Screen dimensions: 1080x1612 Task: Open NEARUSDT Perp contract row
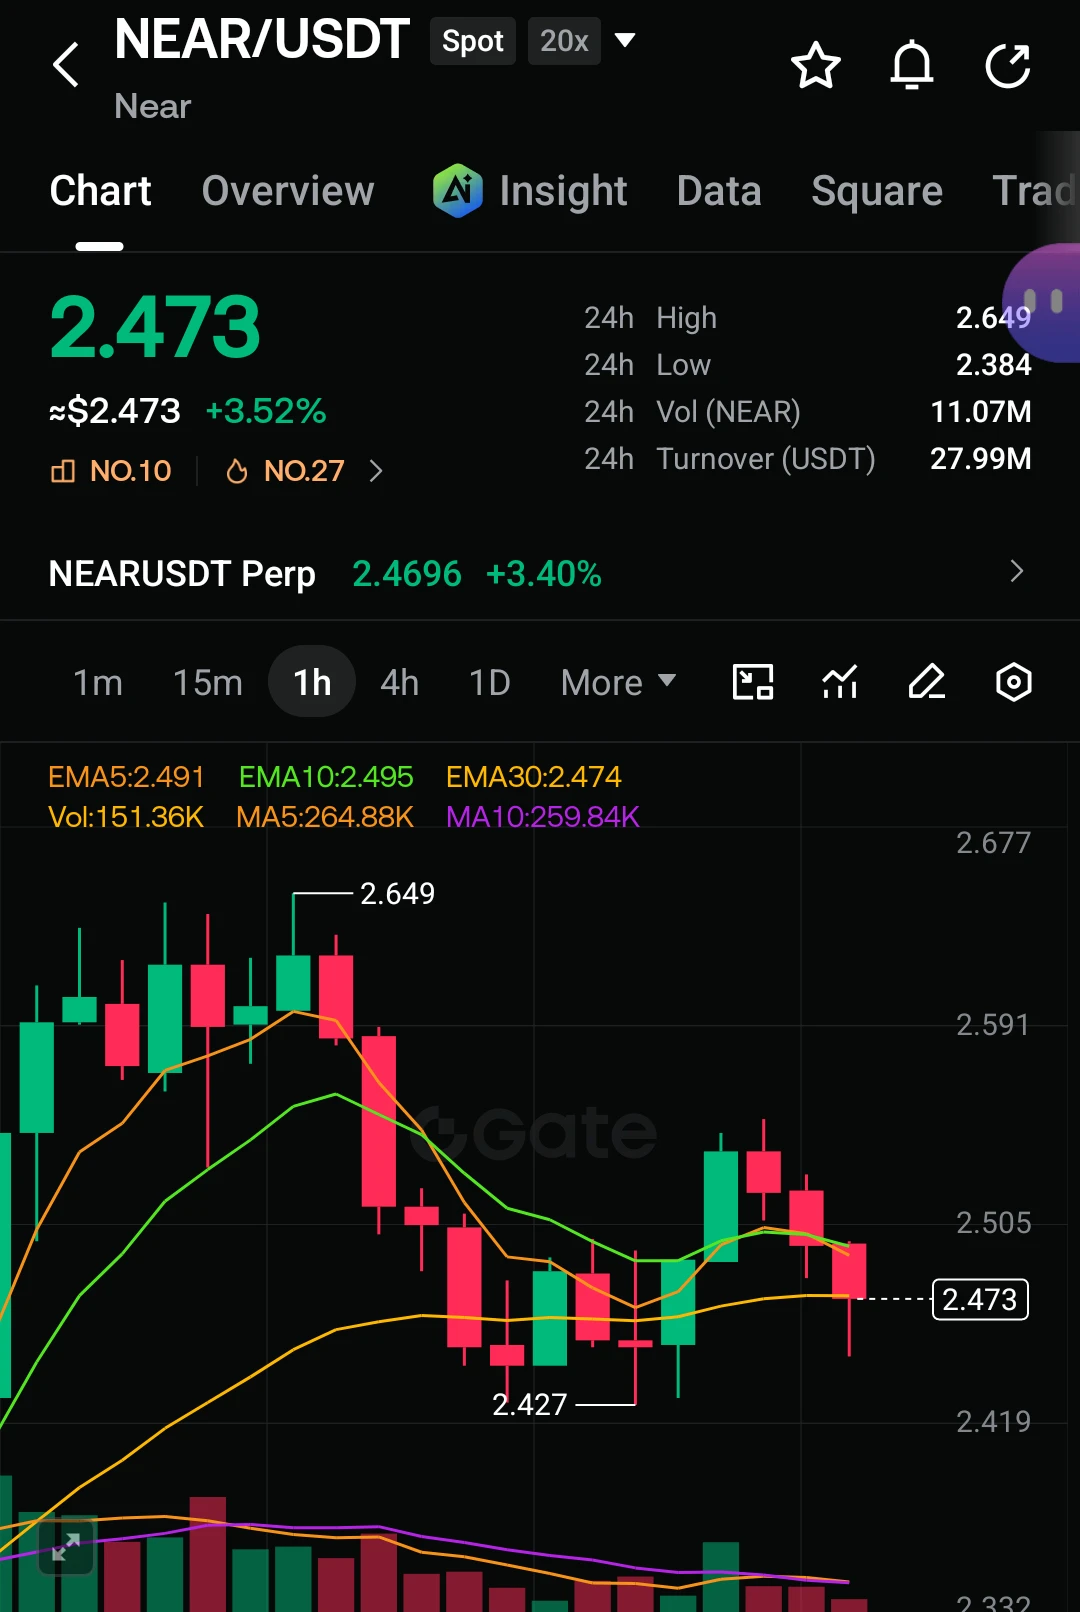540,573
